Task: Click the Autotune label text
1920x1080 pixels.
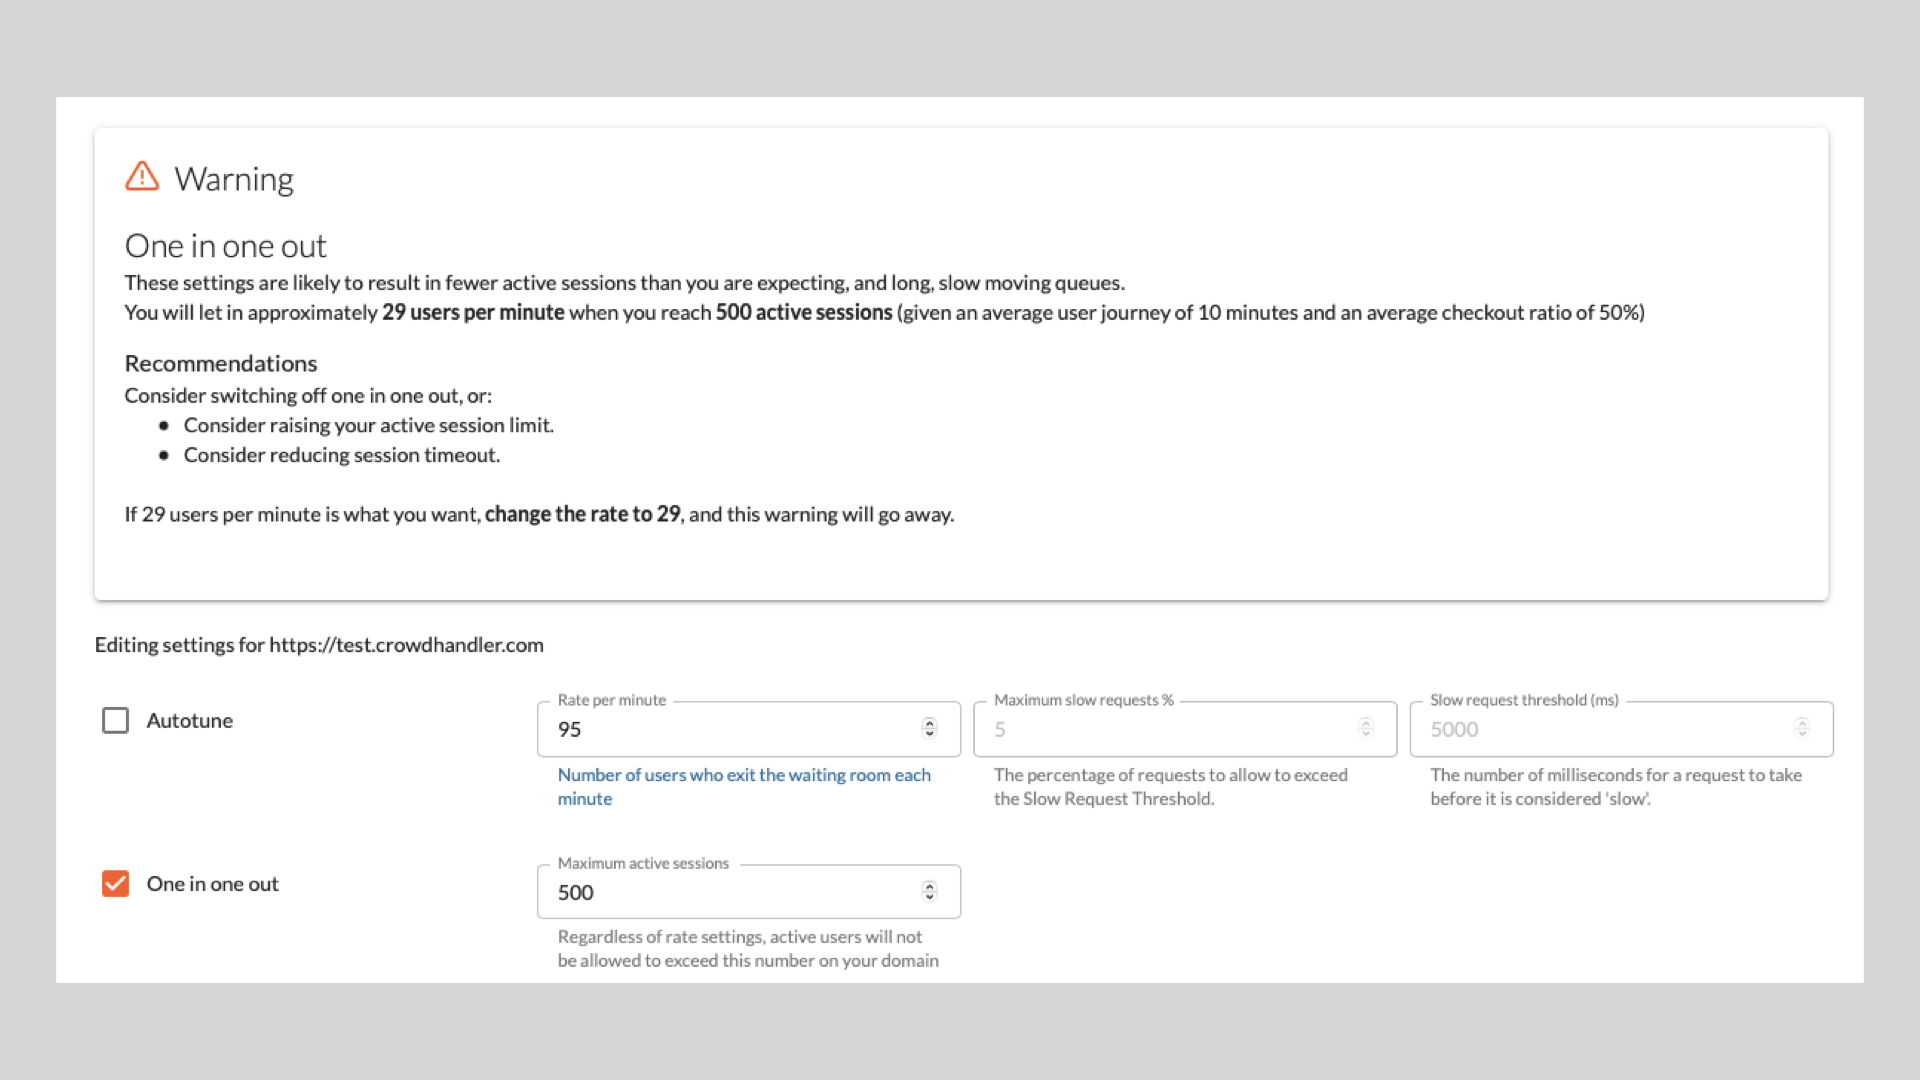Action: (x=189, y=720)
